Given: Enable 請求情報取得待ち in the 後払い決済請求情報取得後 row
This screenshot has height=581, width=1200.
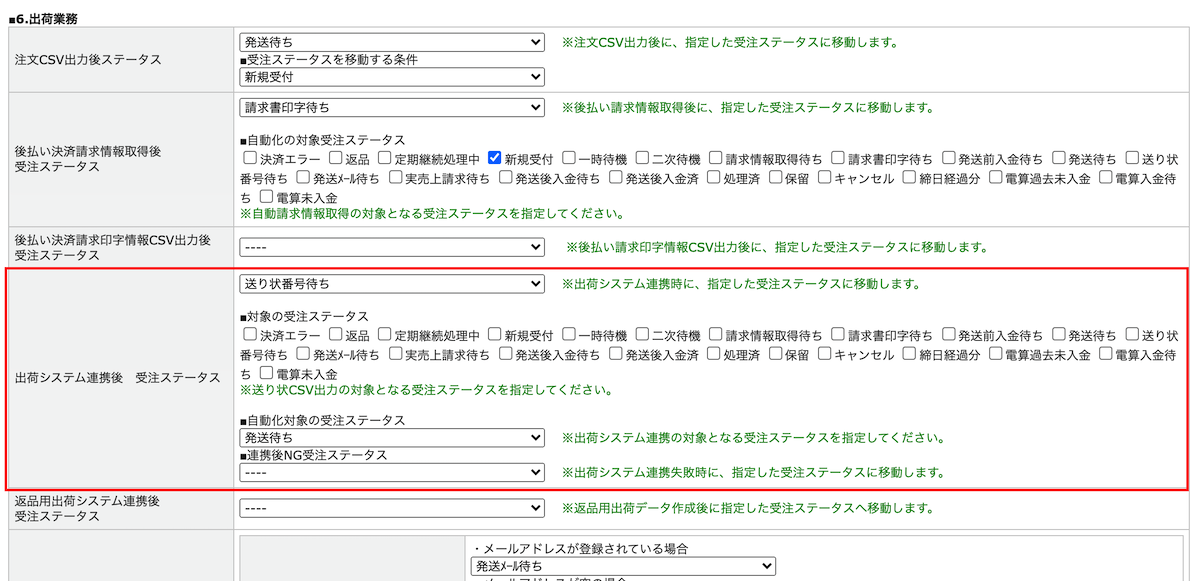Looking at the screenshot, I should click(716, 158).
